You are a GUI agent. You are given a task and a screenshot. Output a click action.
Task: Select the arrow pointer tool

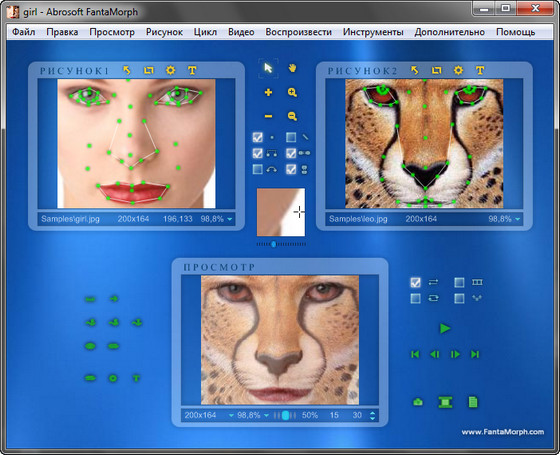pyautogui.click(x=268, y=68)
